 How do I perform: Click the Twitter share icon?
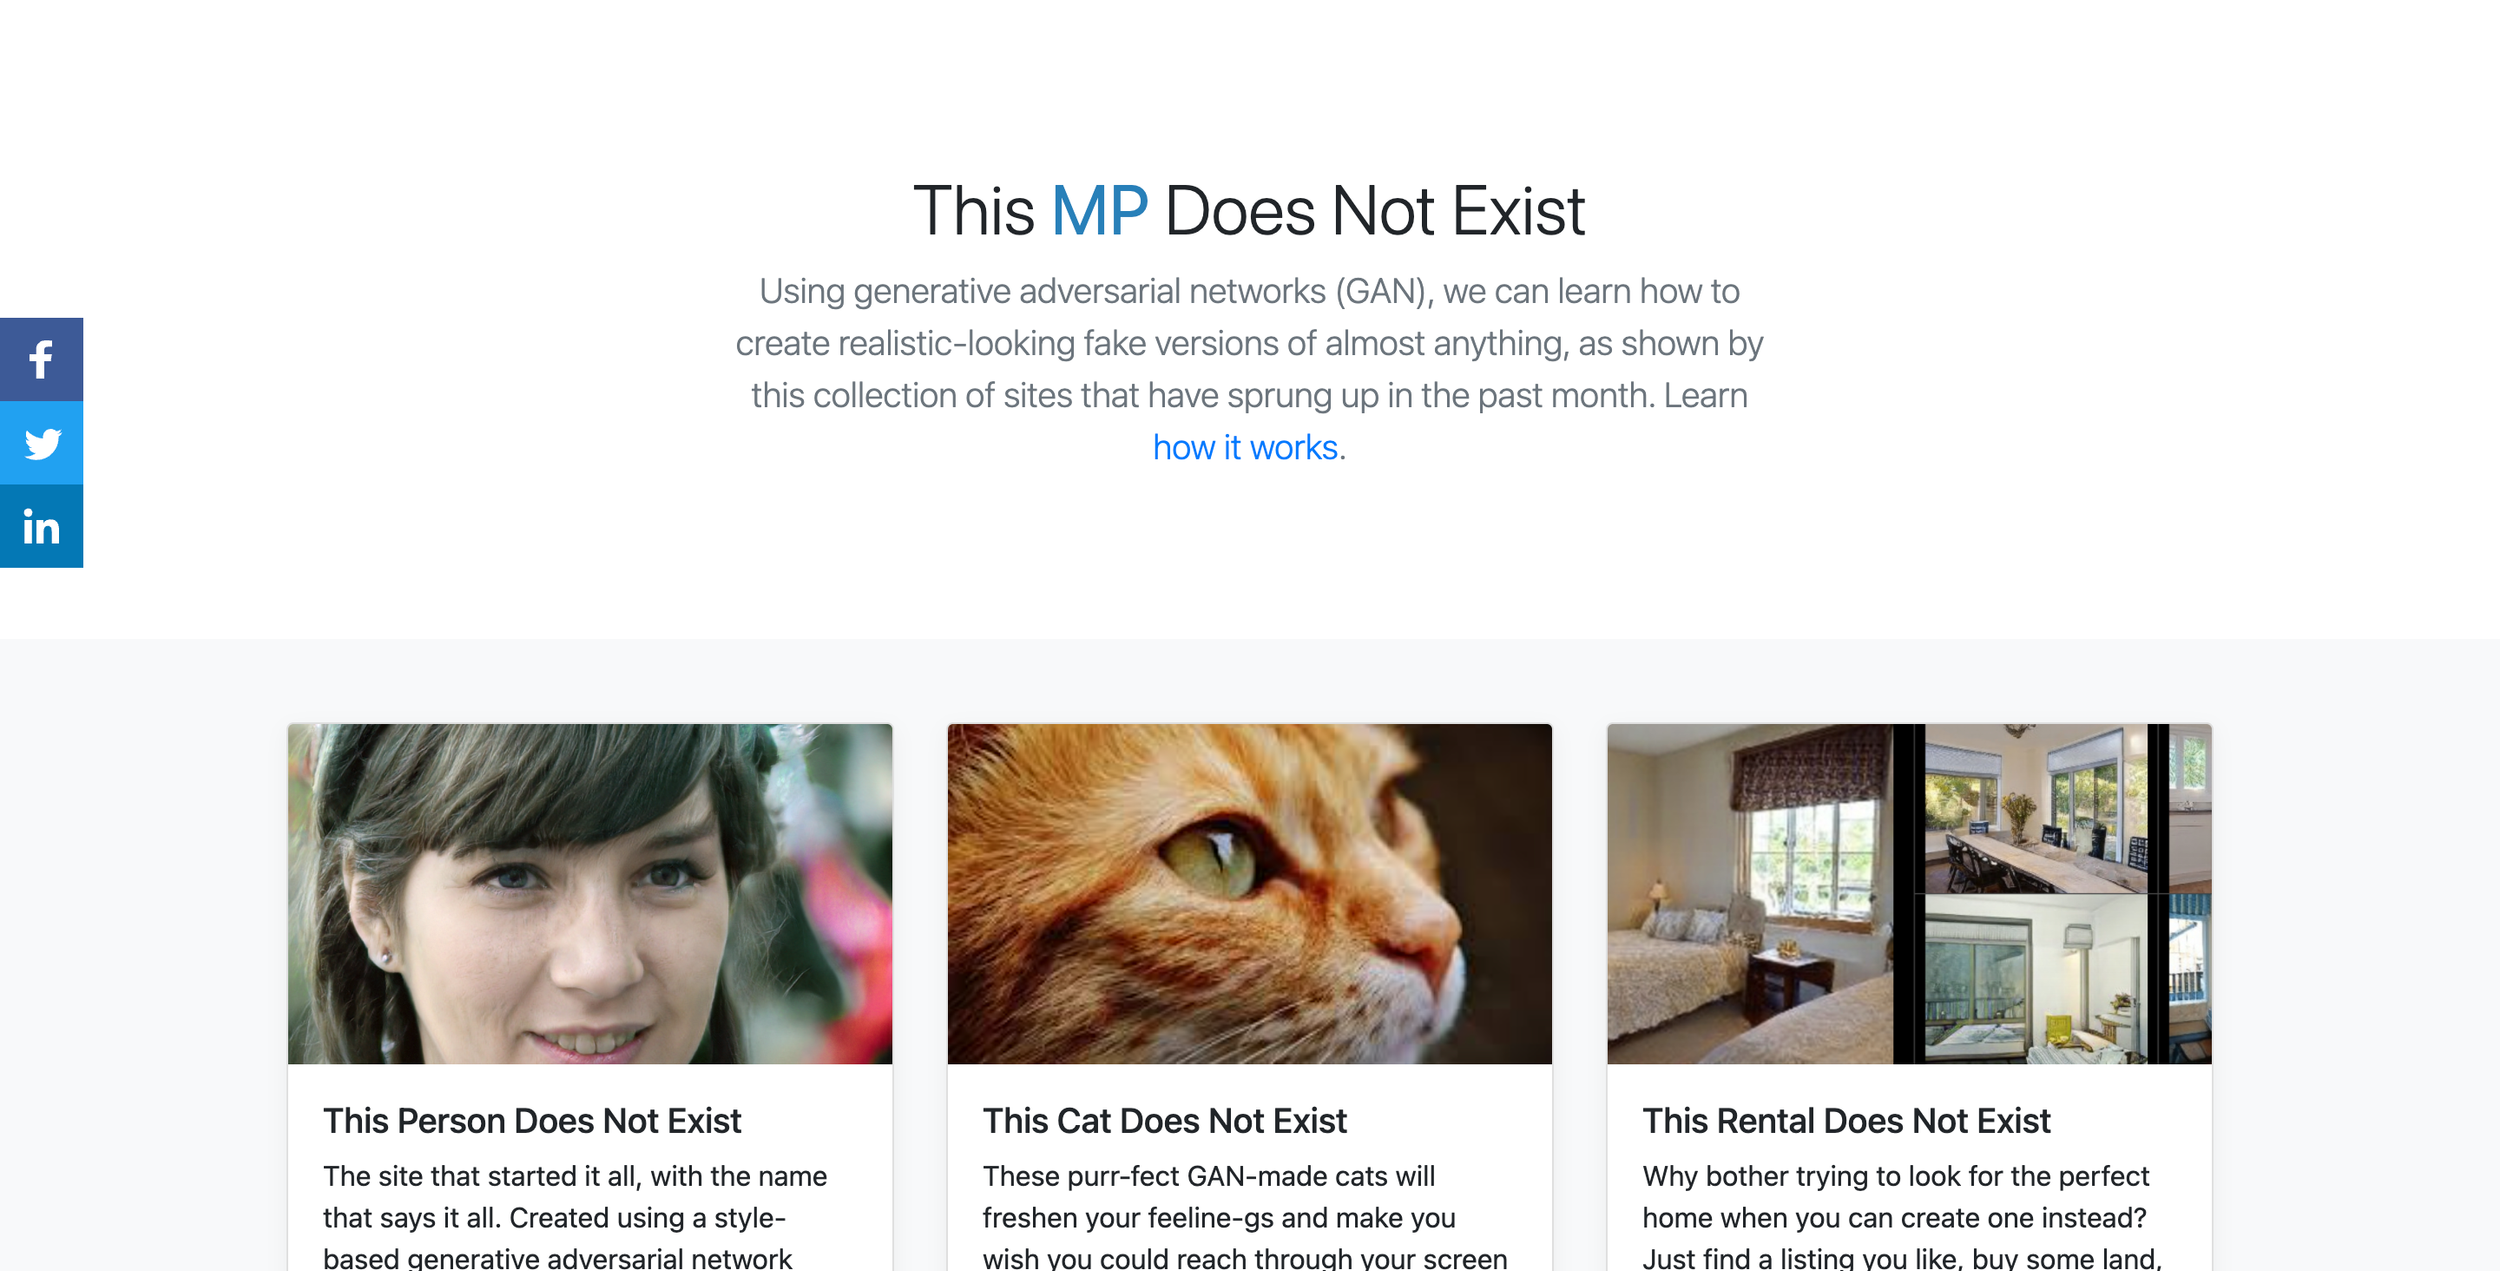(x=41, y=443)
